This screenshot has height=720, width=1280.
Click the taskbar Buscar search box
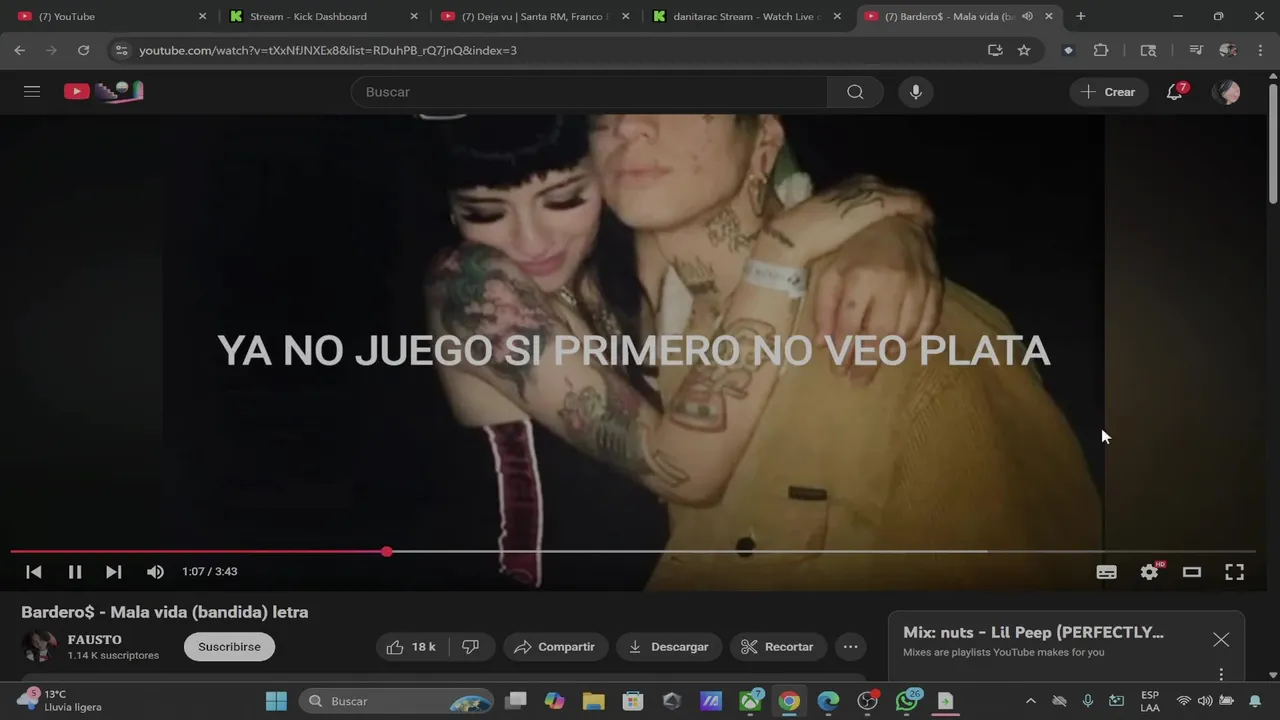pyautogui.click(x=396, y=701)
